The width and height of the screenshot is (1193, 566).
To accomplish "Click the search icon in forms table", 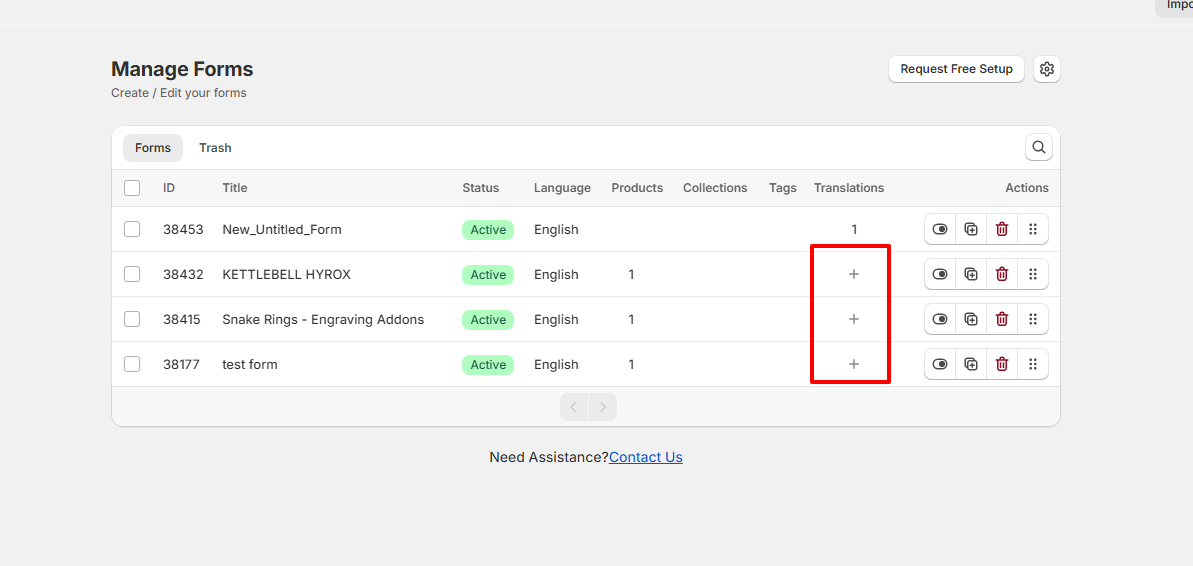I will pos(1038,148).
